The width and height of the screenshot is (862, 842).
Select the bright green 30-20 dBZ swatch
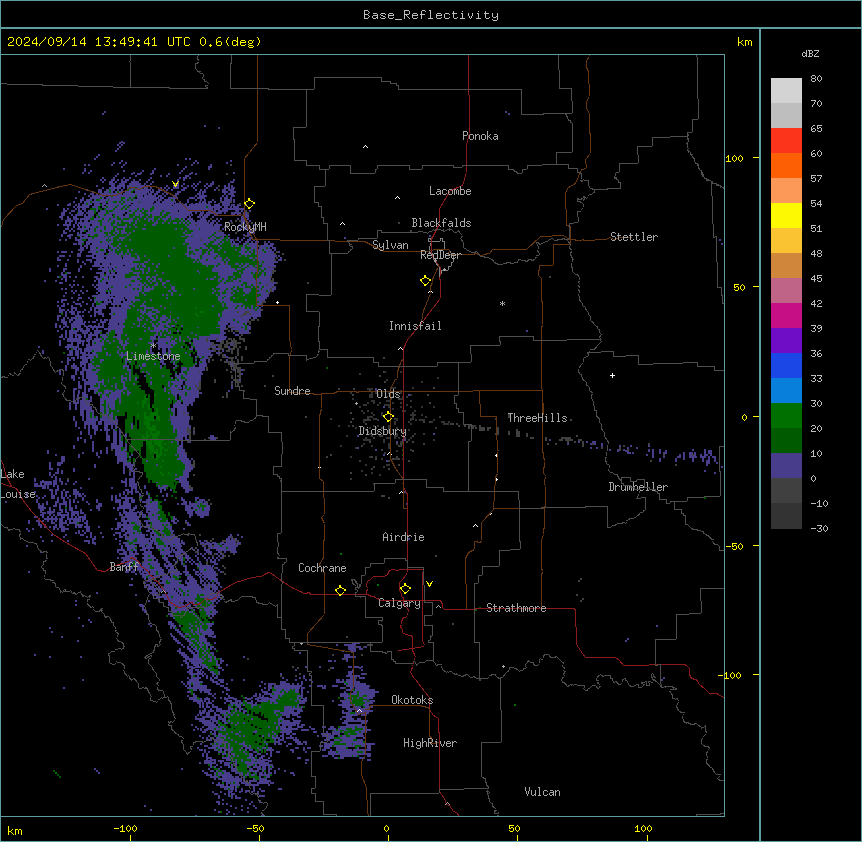point(786,416)
